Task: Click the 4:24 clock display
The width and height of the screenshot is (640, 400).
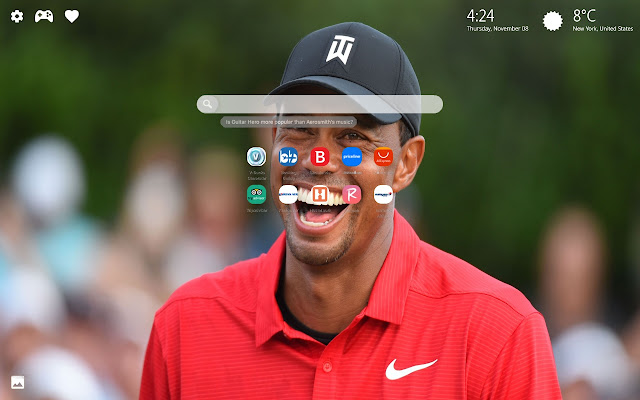Action: (480, 16)
